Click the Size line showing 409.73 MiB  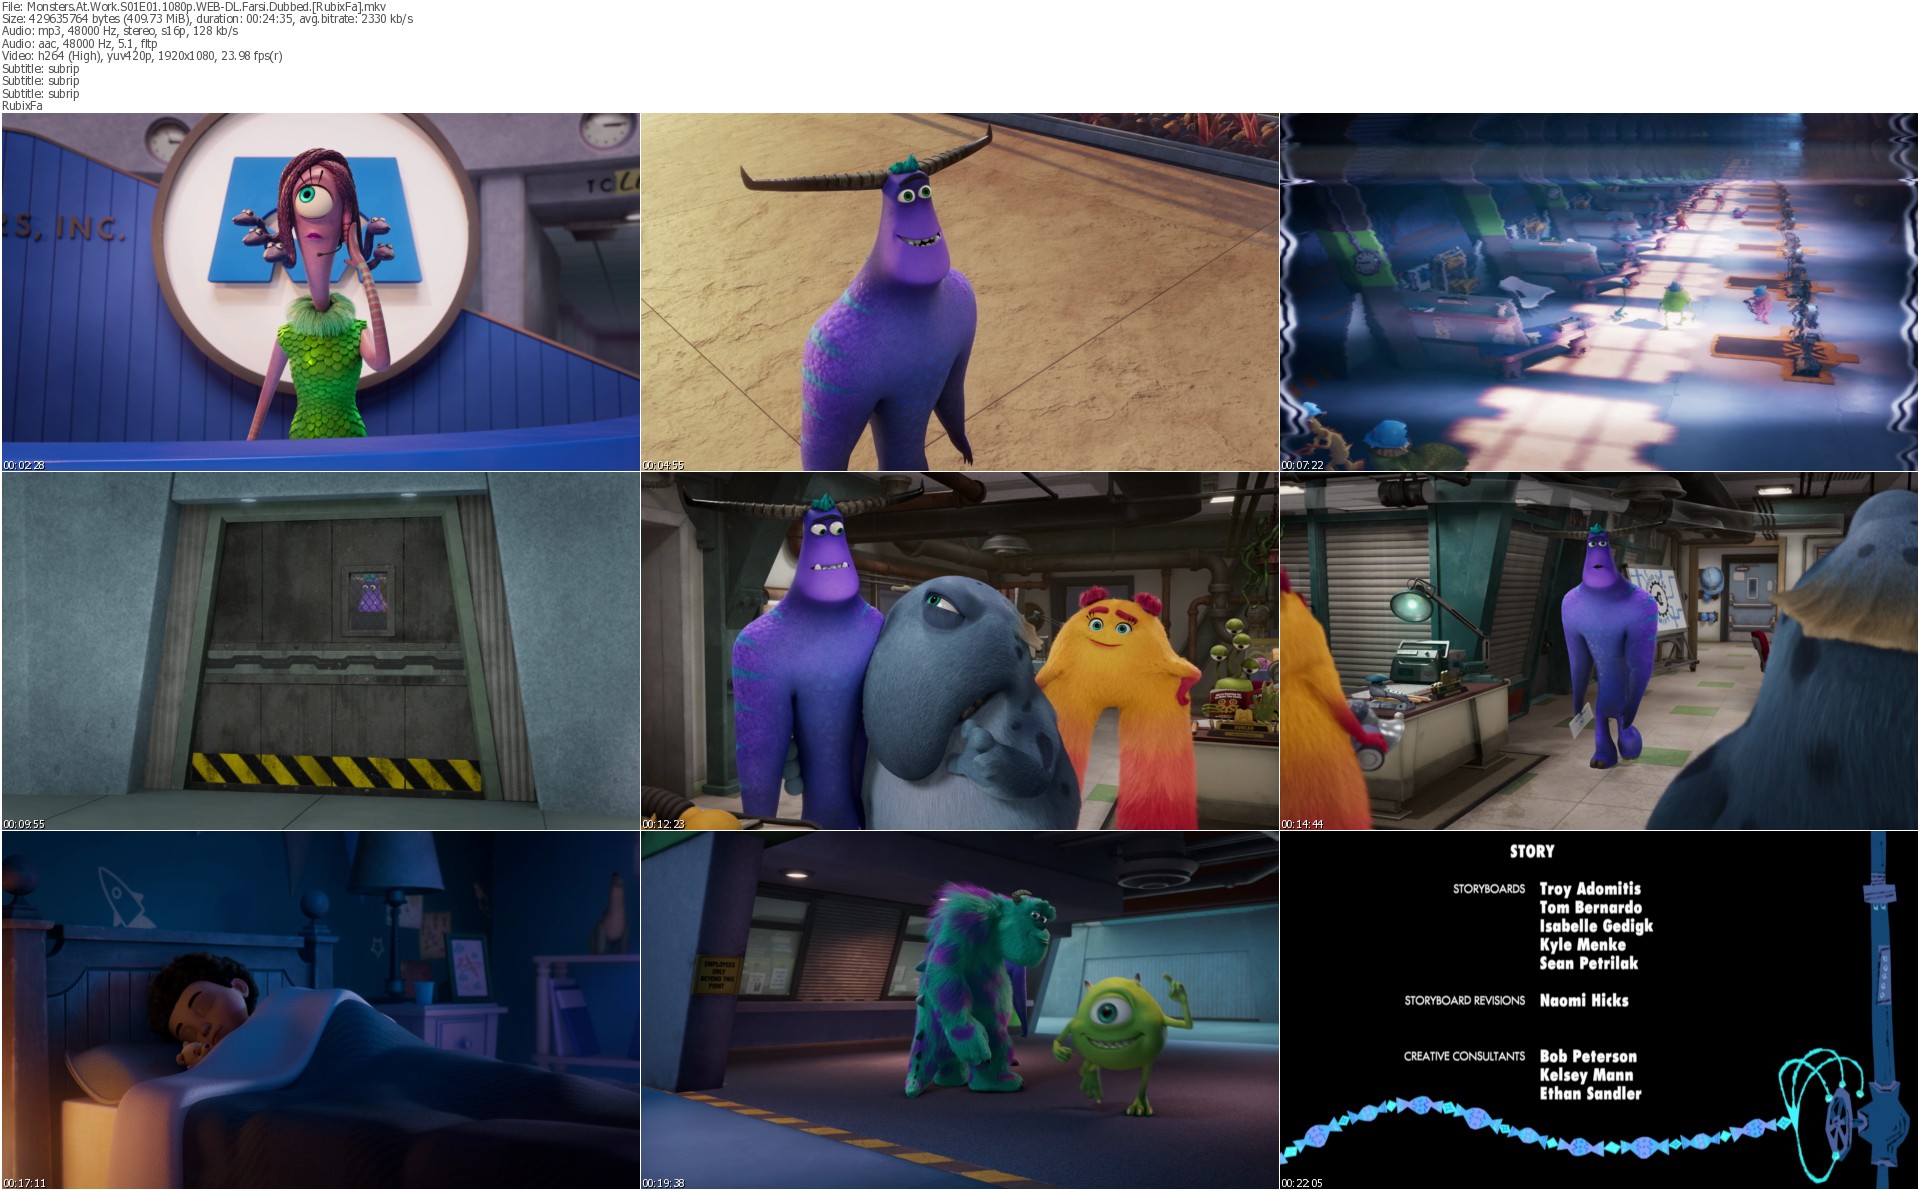207,19
